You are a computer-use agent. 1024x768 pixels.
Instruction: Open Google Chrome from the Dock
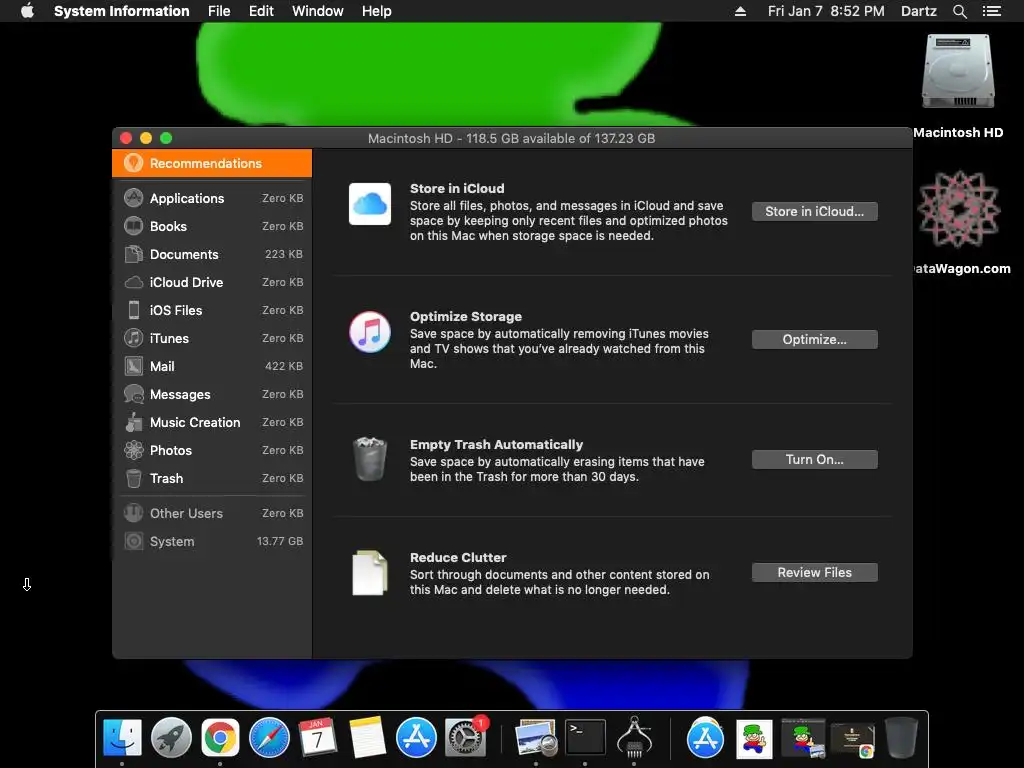coord(220,738)
